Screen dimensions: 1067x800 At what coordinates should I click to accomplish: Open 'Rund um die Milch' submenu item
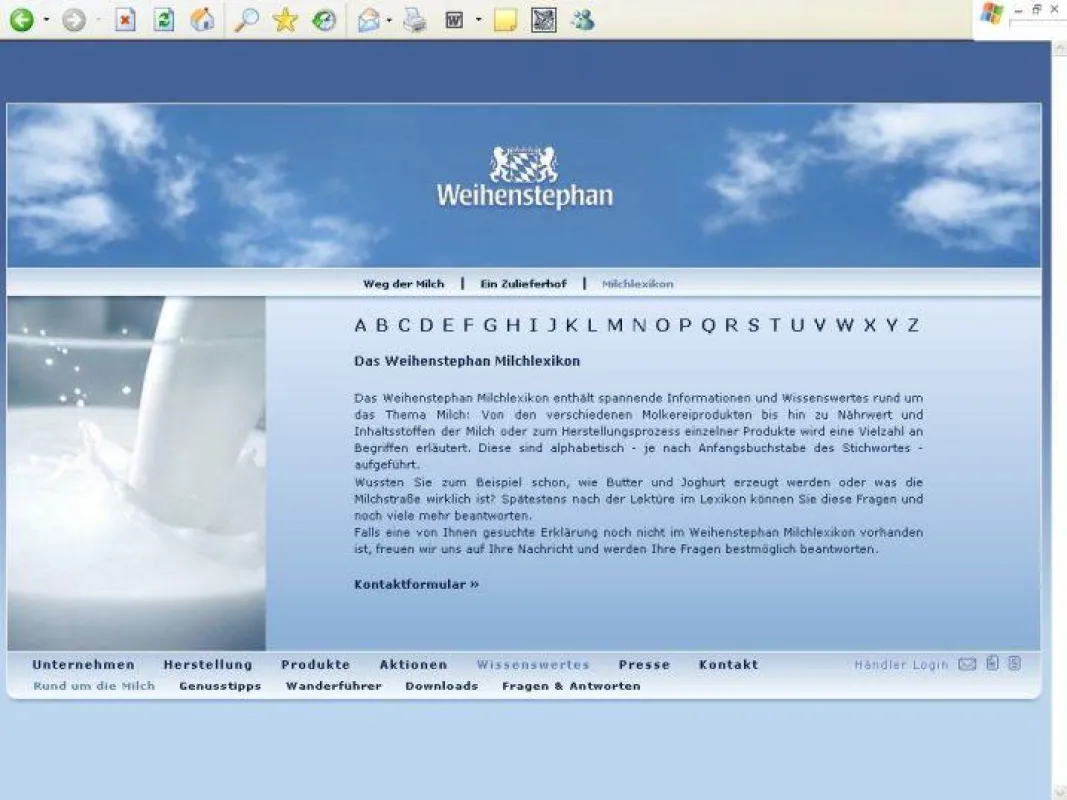pos(94,686)
